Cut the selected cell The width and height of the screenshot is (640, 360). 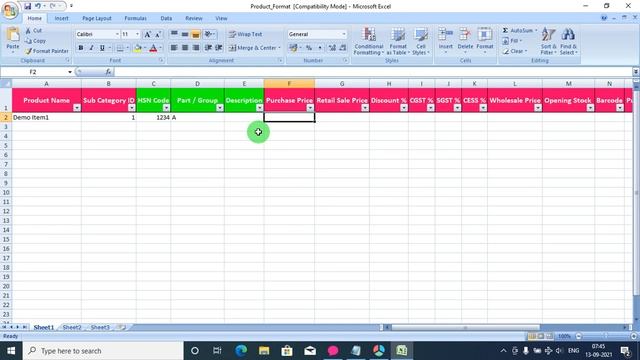pyautogui.click(x=33, y=31)
